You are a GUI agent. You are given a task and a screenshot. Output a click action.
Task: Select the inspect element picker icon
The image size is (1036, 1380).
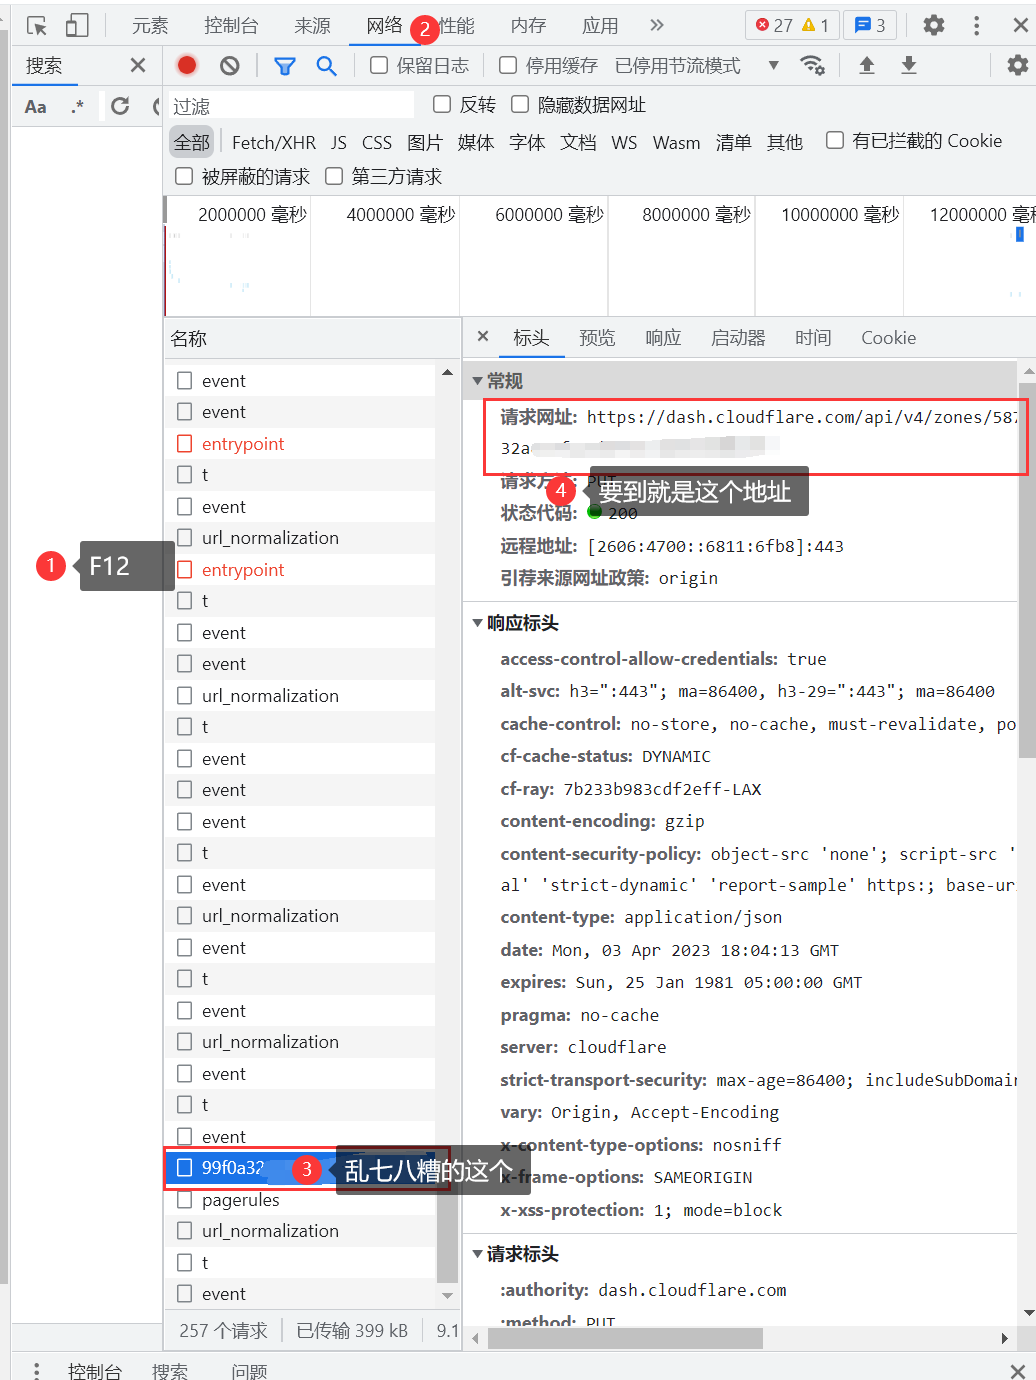[x=37, y=26]
